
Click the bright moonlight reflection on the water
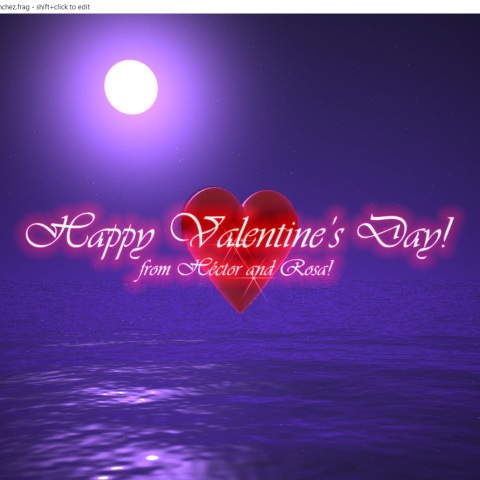127,395
